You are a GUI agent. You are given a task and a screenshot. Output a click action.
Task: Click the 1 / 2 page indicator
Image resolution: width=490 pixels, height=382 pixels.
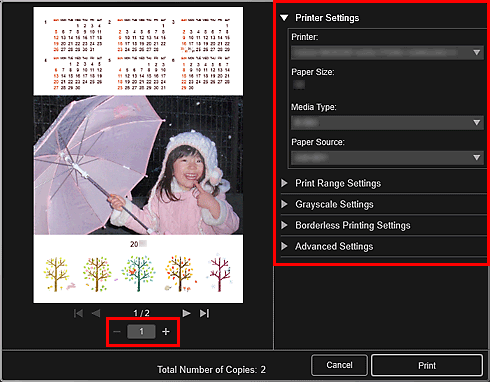pyautogui.click(x=141, y=313)
